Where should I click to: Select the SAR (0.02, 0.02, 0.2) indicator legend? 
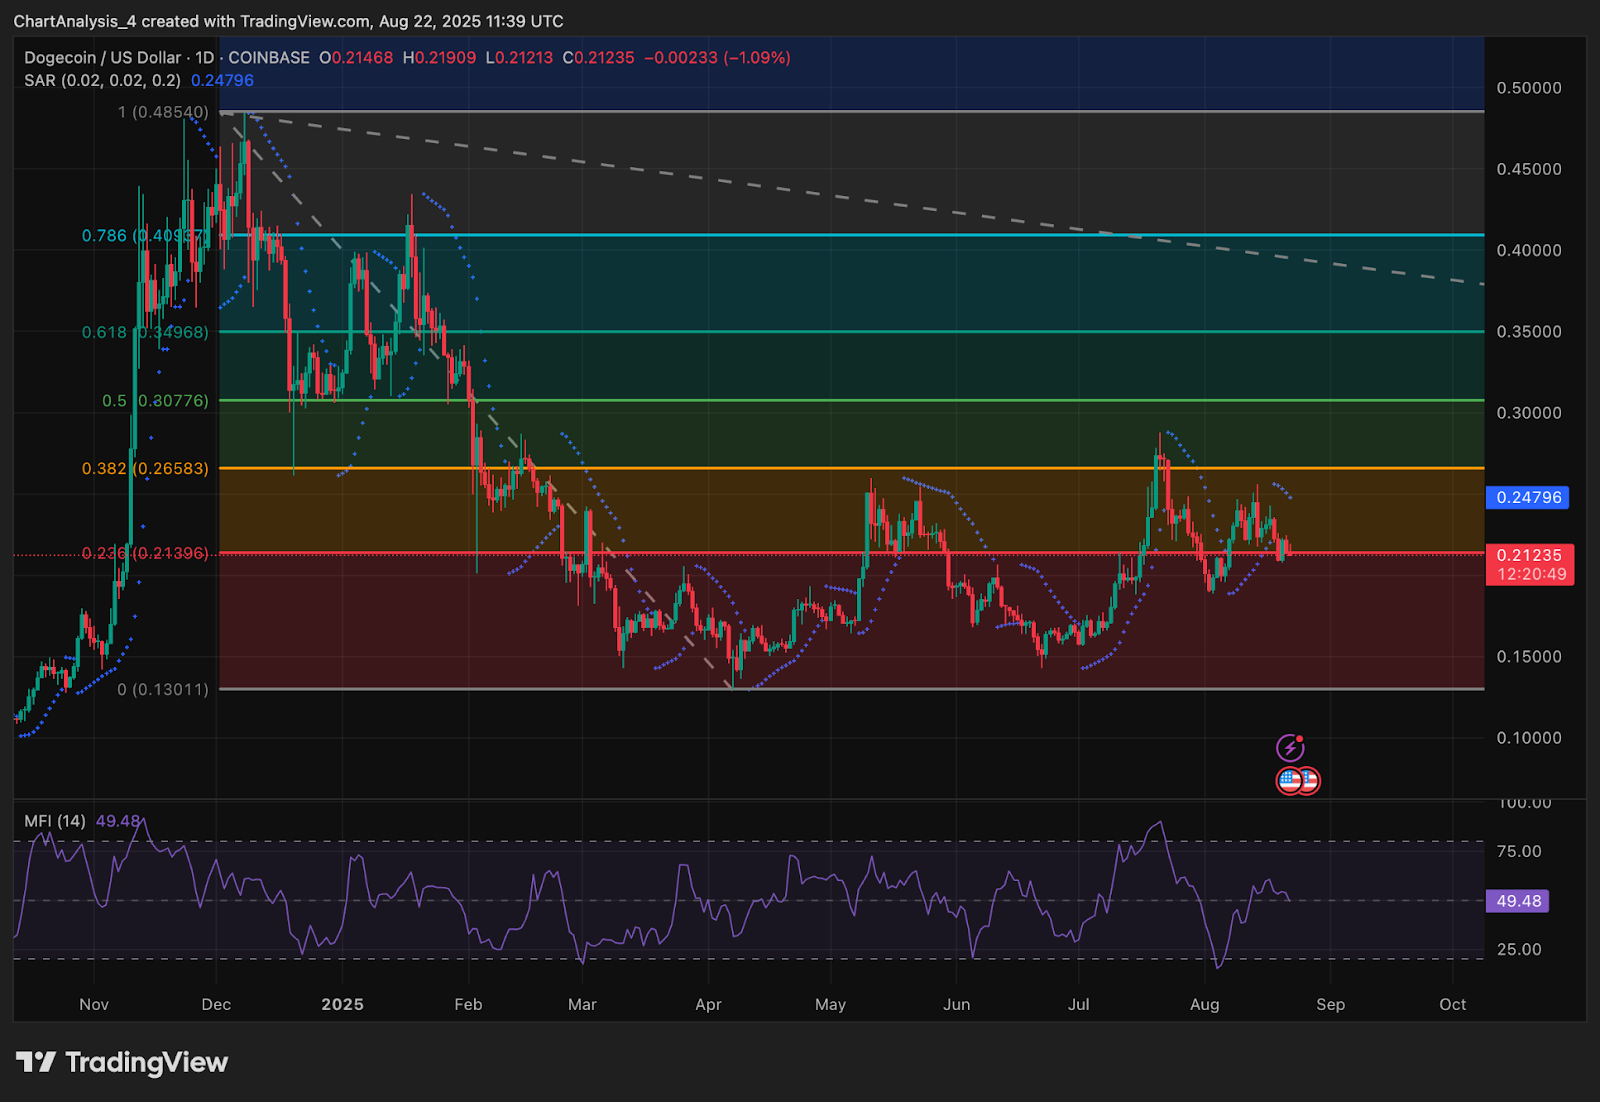tap(102, 80)
